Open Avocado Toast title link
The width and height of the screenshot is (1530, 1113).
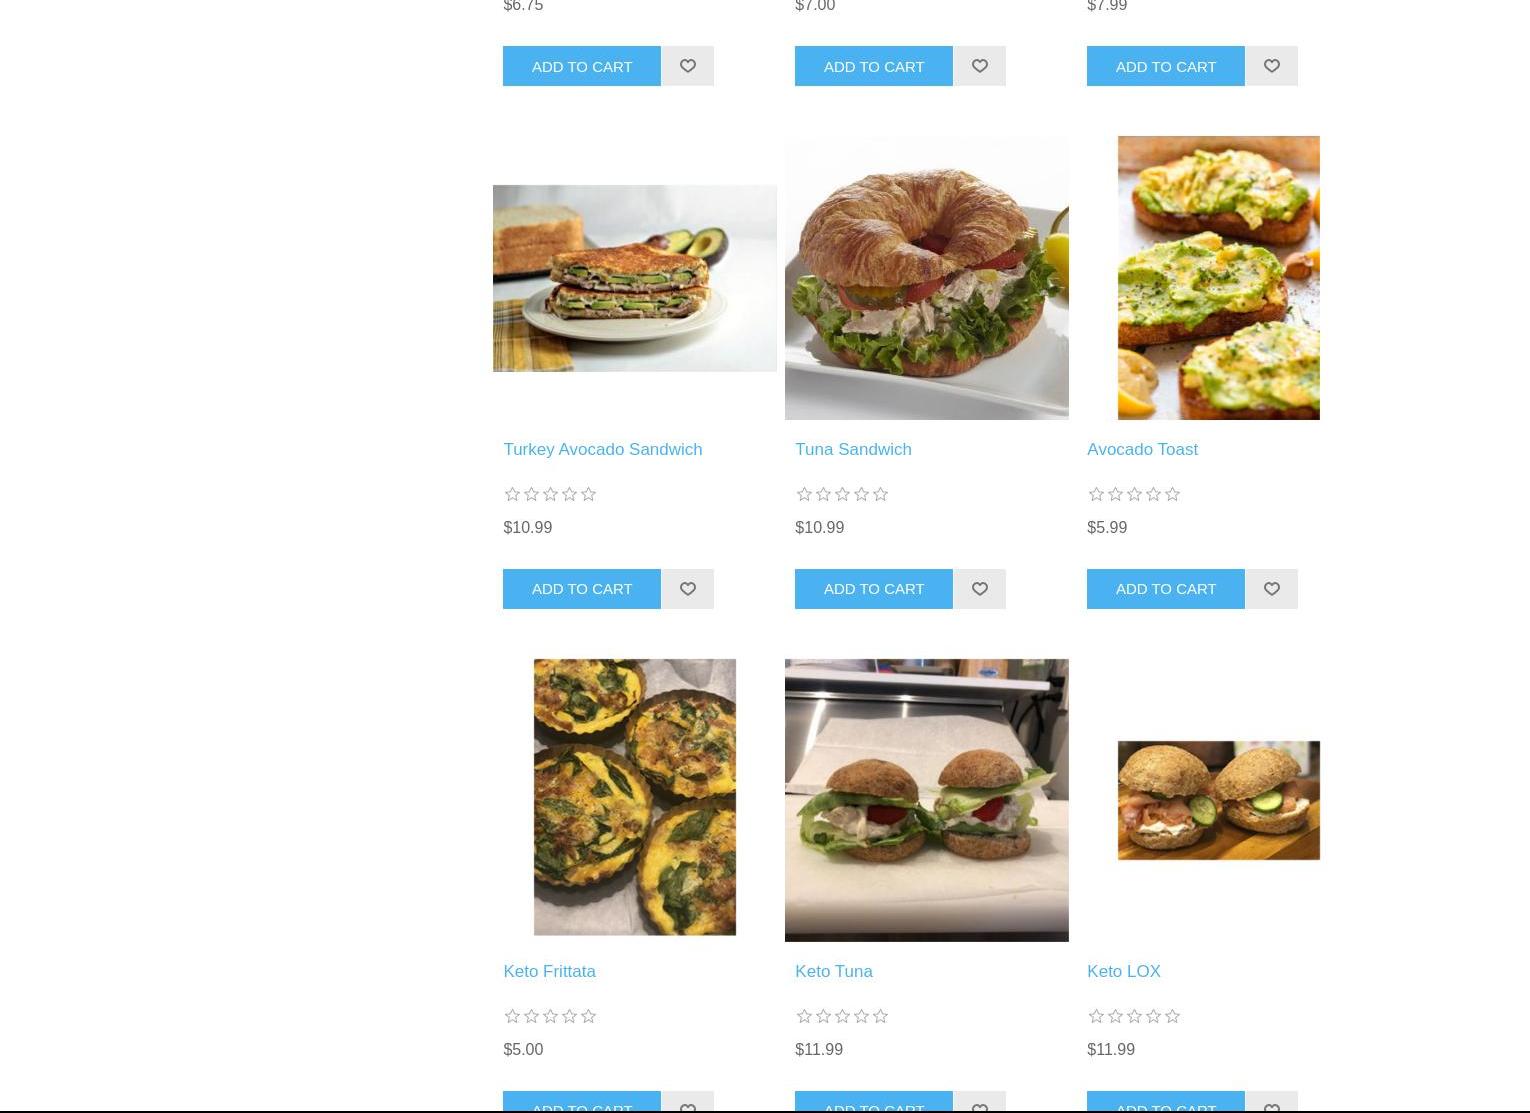1142,449
